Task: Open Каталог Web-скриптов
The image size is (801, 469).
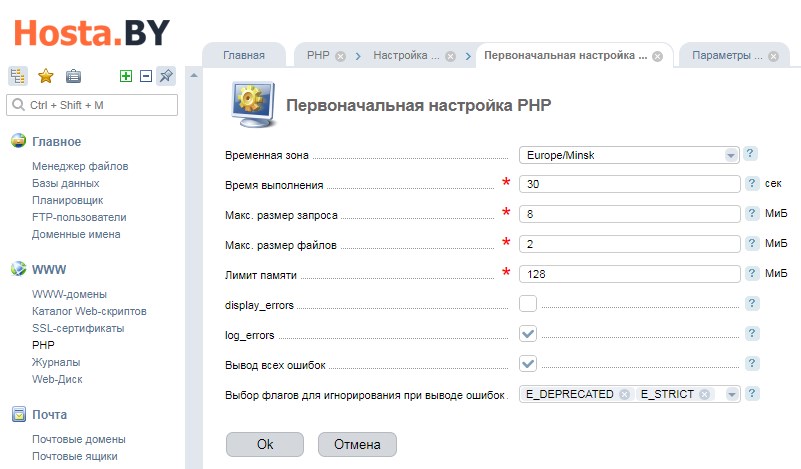Action: point(89,311)
